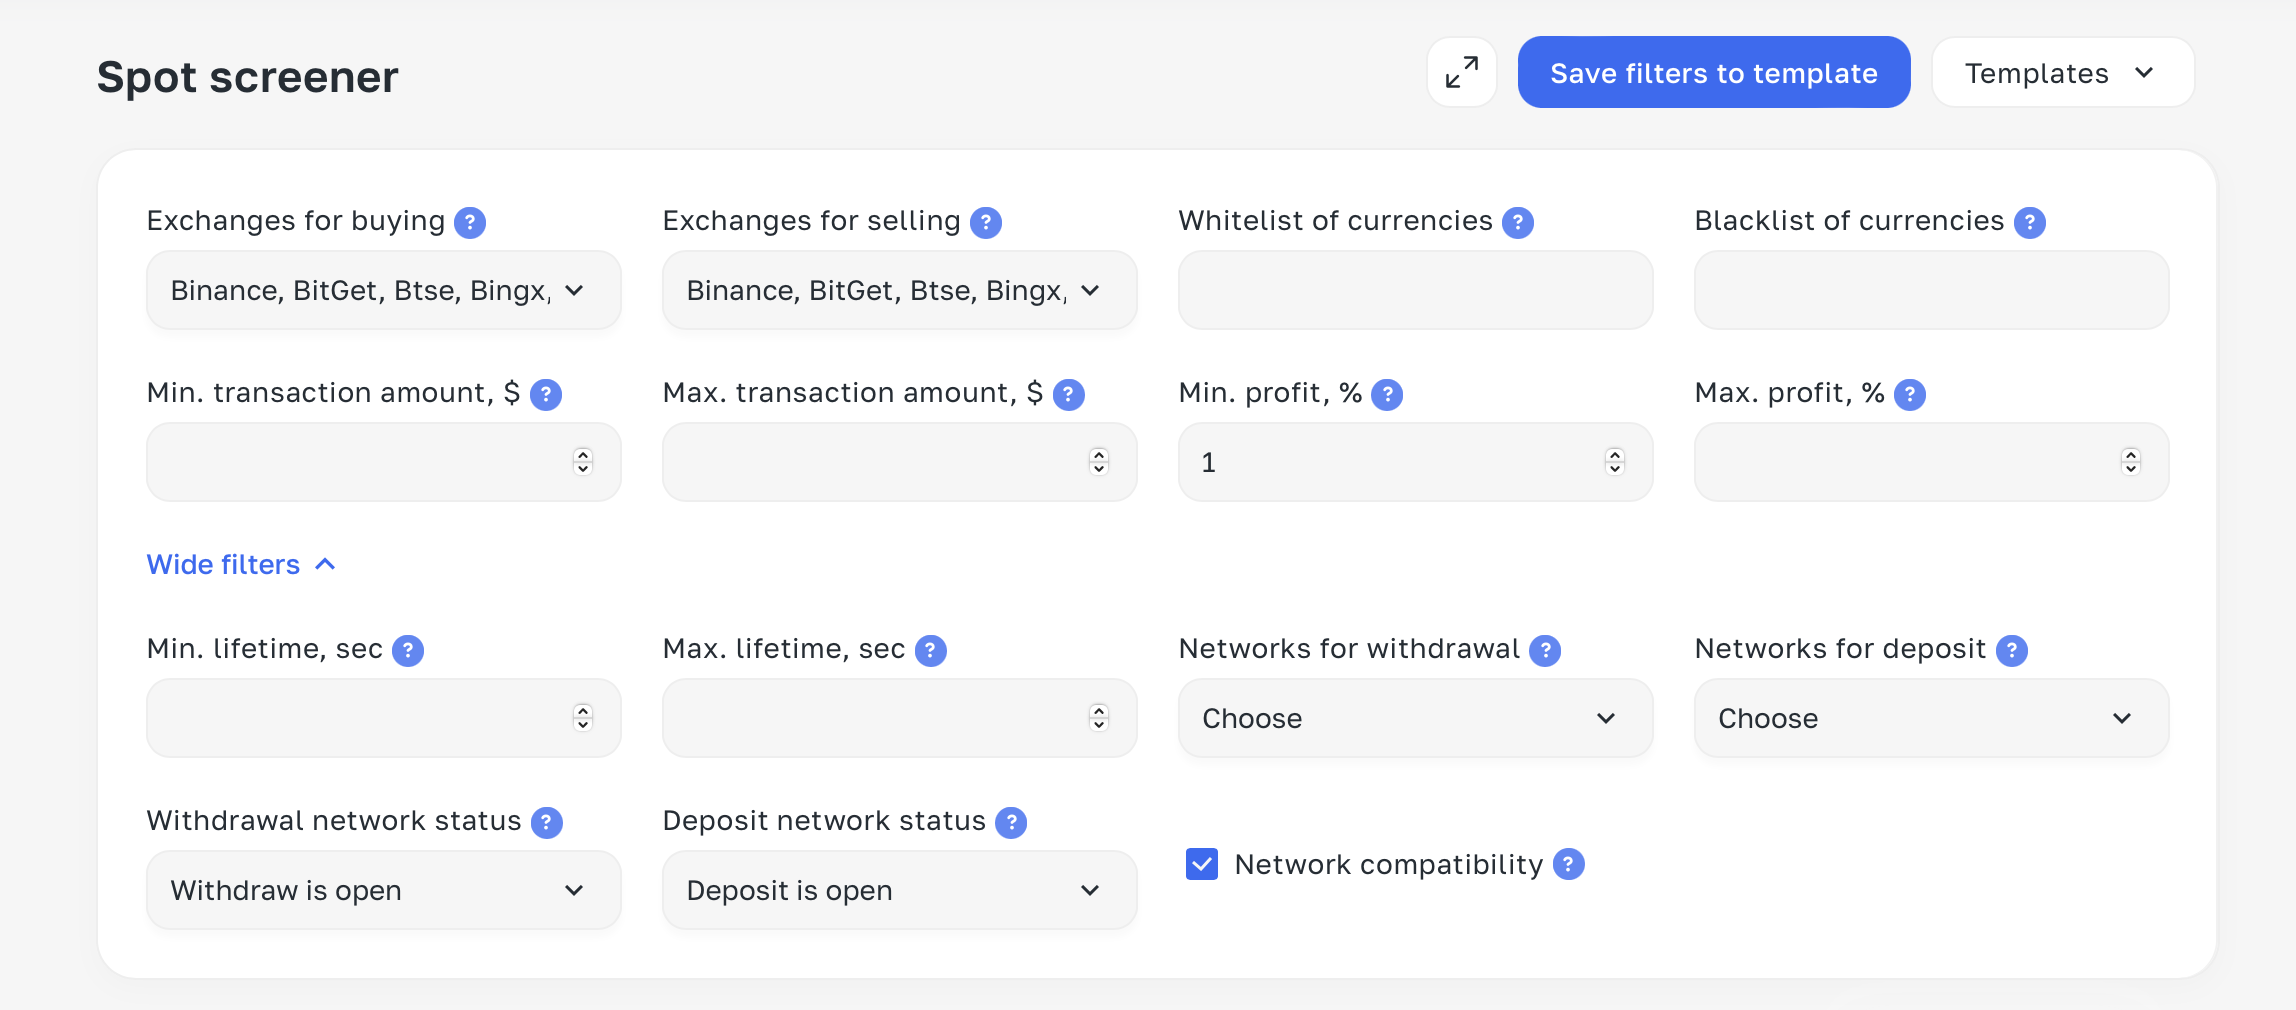Click help icon next to Min. profit, %

(x=1387, y=394)
